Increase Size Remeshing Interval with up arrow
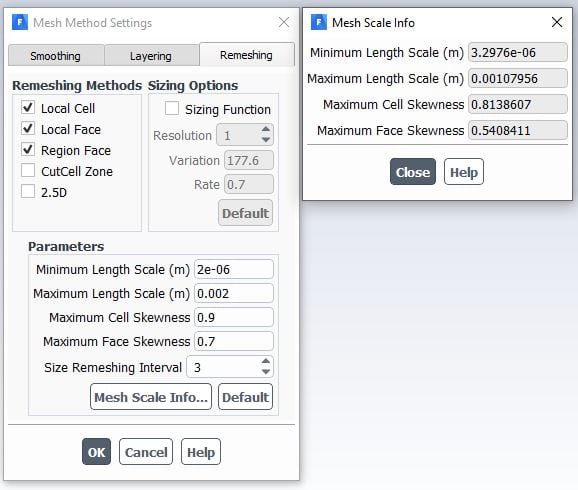 (x=266, y=361)
